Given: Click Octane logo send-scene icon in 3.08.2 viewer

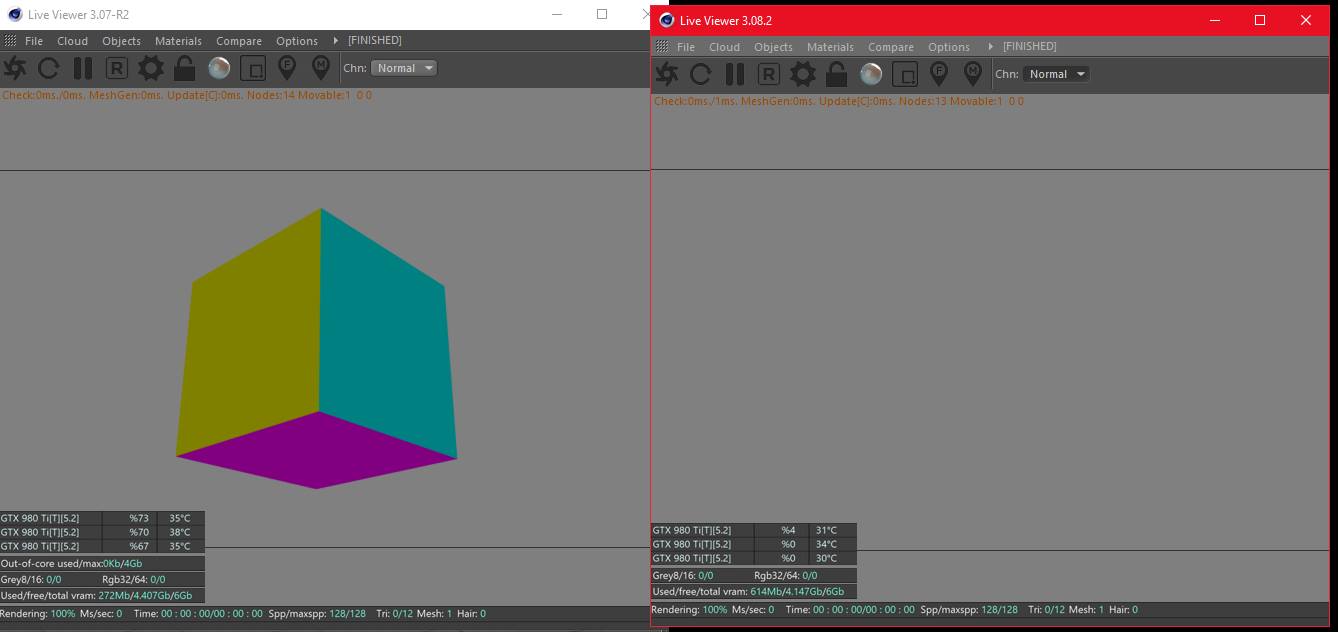Looking at the screenshot, I should click(667, 74).
